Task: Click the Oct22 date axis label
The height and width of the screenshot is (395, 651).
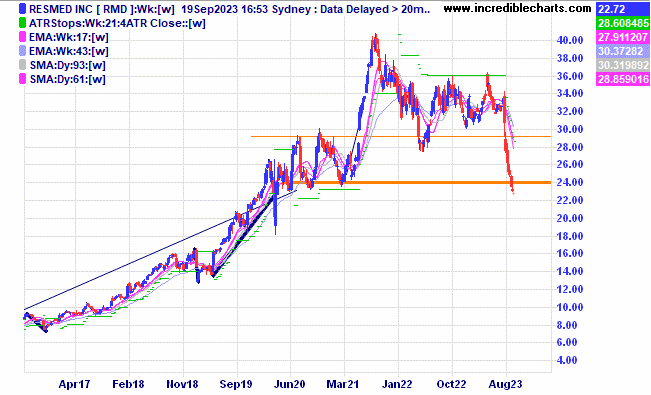Action: [x=452, y=384]
